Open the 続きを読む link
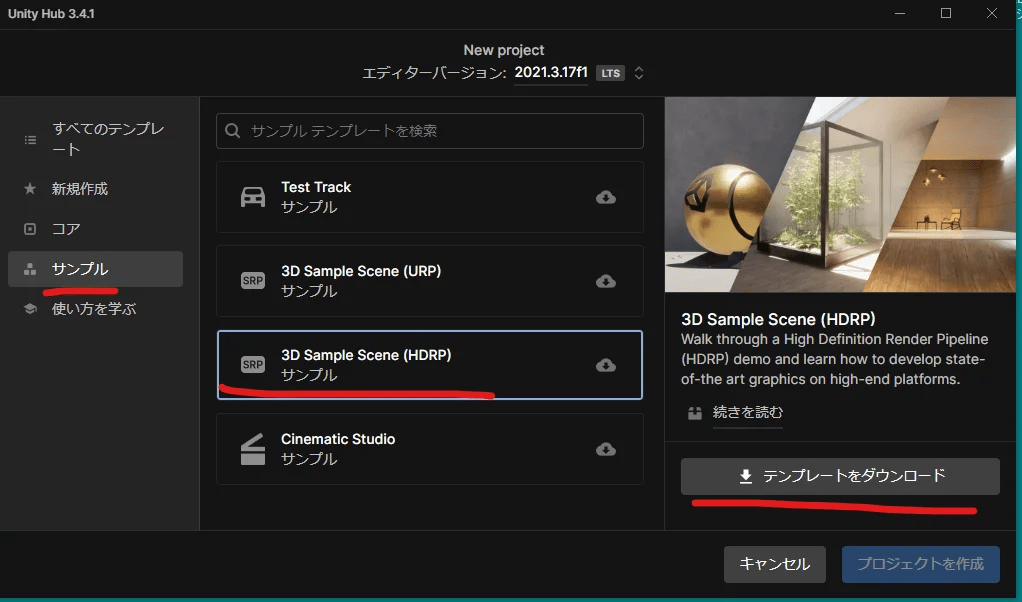The width and height of the screenshot is (1022, 602). 748,412
